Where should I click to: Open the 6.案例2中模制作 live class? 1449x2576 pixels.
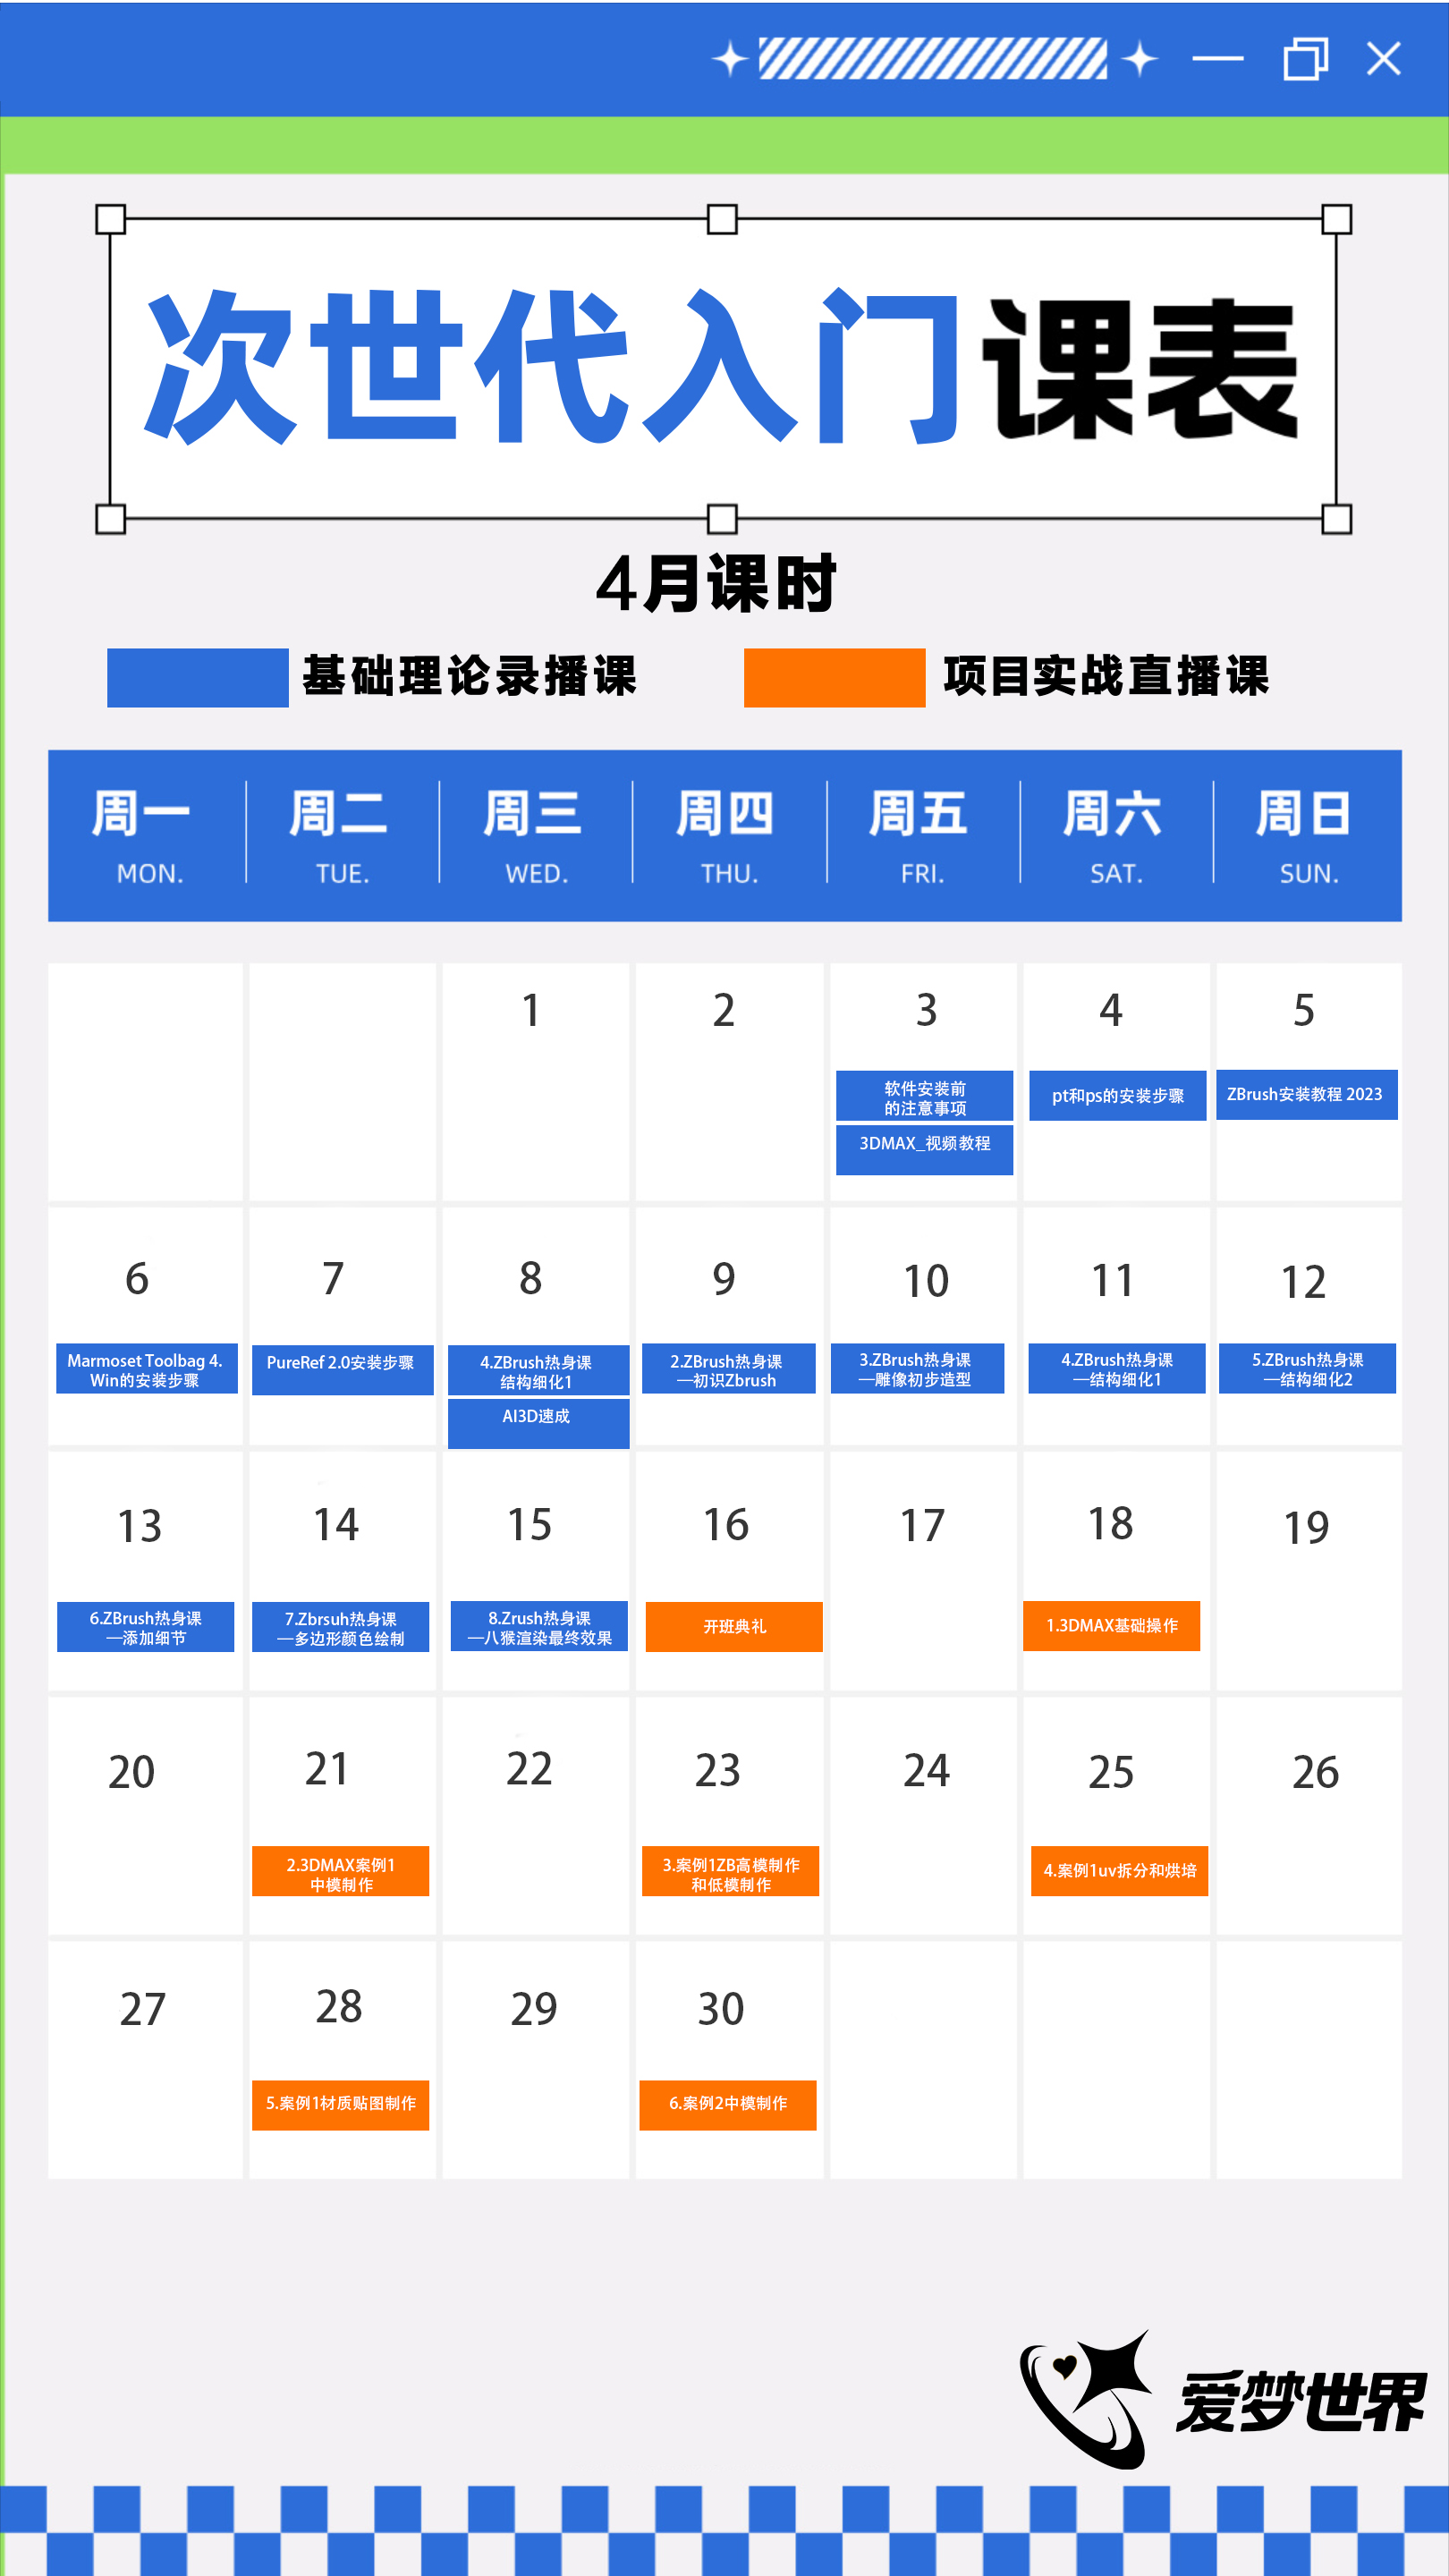[x=727, y=2104]
